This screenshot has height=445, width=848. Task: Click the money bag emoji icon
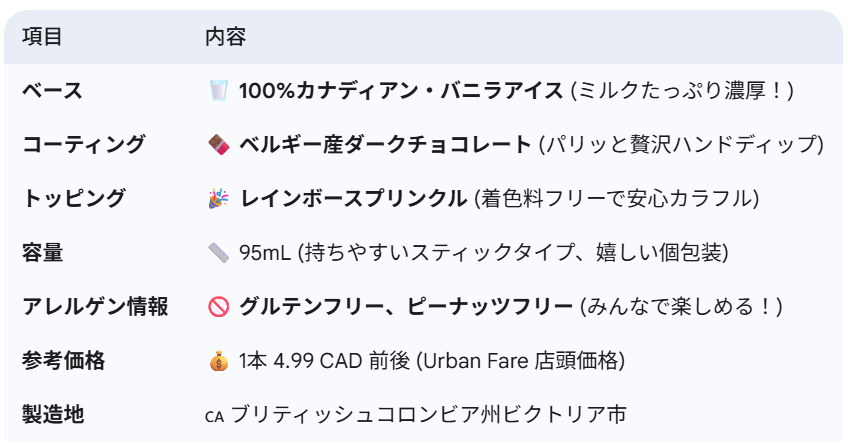pyautogui.click(x=218, y=361)
